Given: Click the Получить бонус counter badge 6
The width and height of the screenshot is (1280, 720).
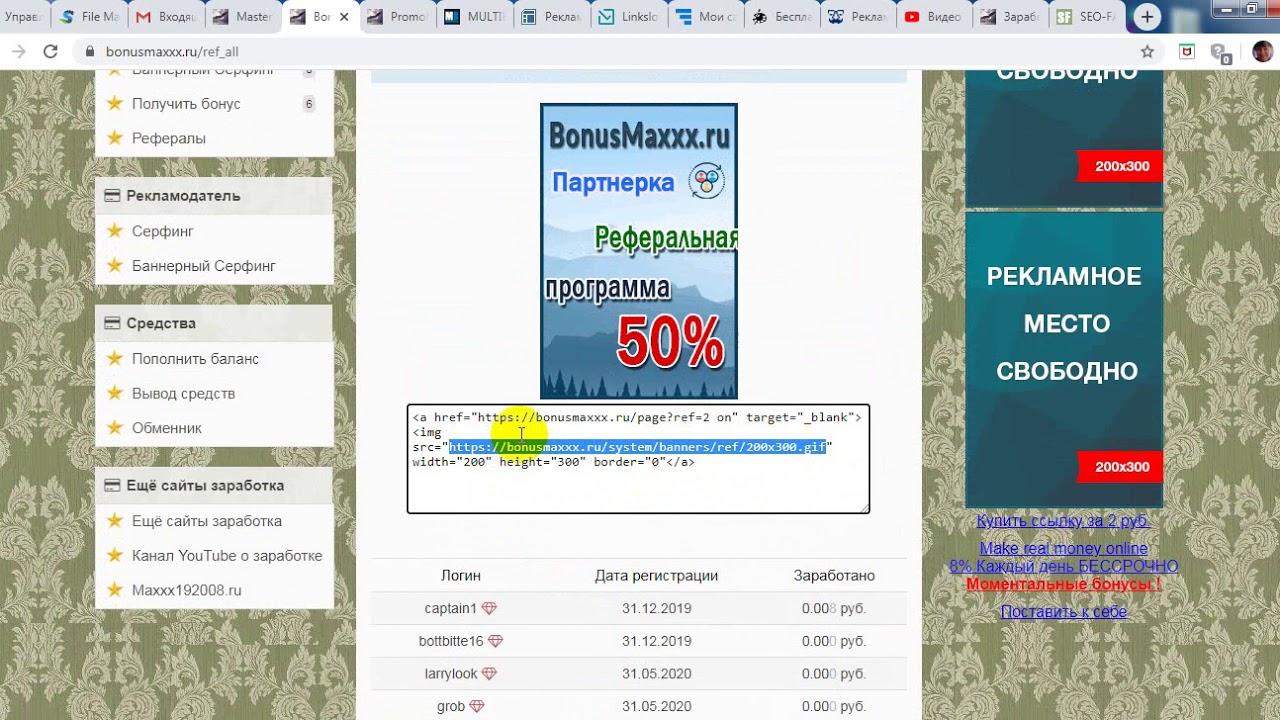Looking at the screenshot, I should pos(309,104).
